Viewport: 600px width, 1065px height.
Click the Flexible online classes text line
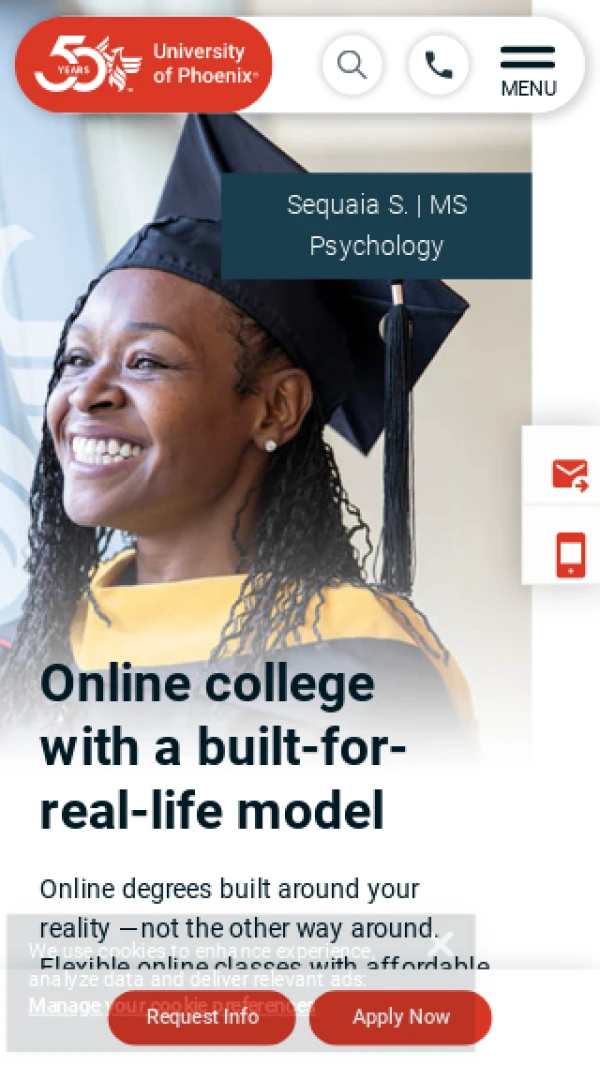tap(265, 966)
